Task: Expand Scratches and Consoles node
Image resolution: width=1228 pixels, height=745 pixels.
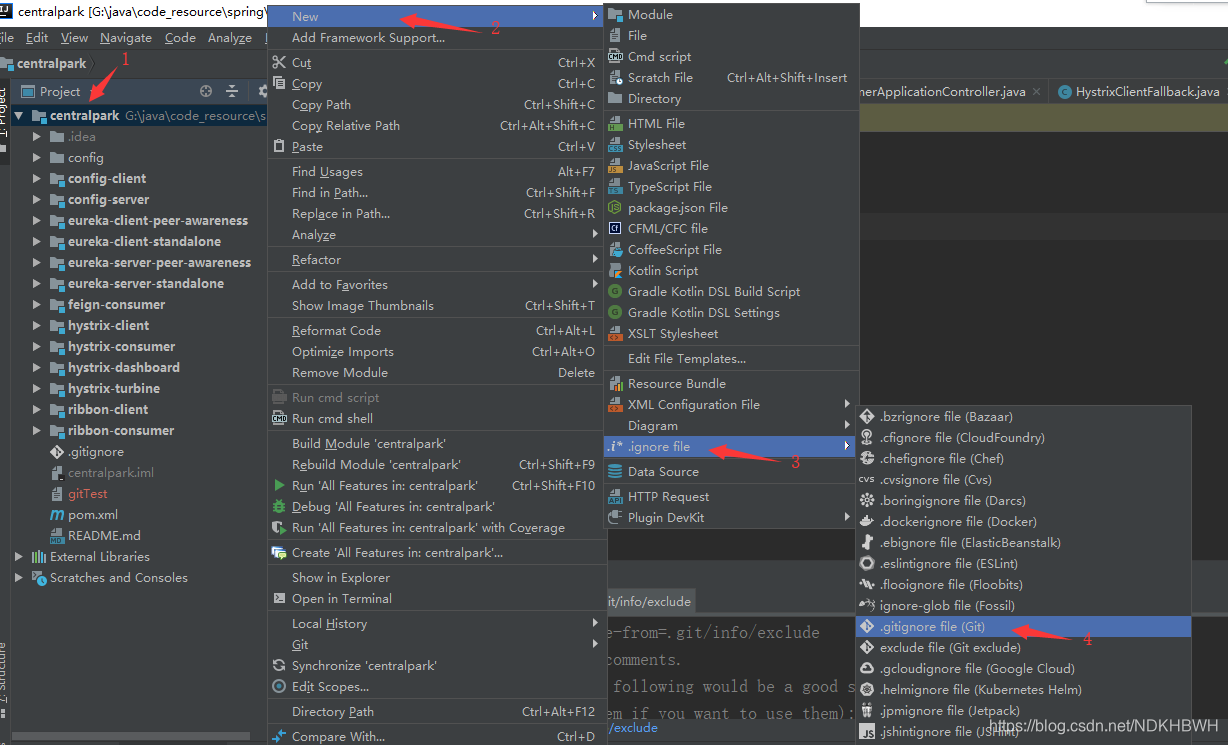Action: [x=18, y=577]
